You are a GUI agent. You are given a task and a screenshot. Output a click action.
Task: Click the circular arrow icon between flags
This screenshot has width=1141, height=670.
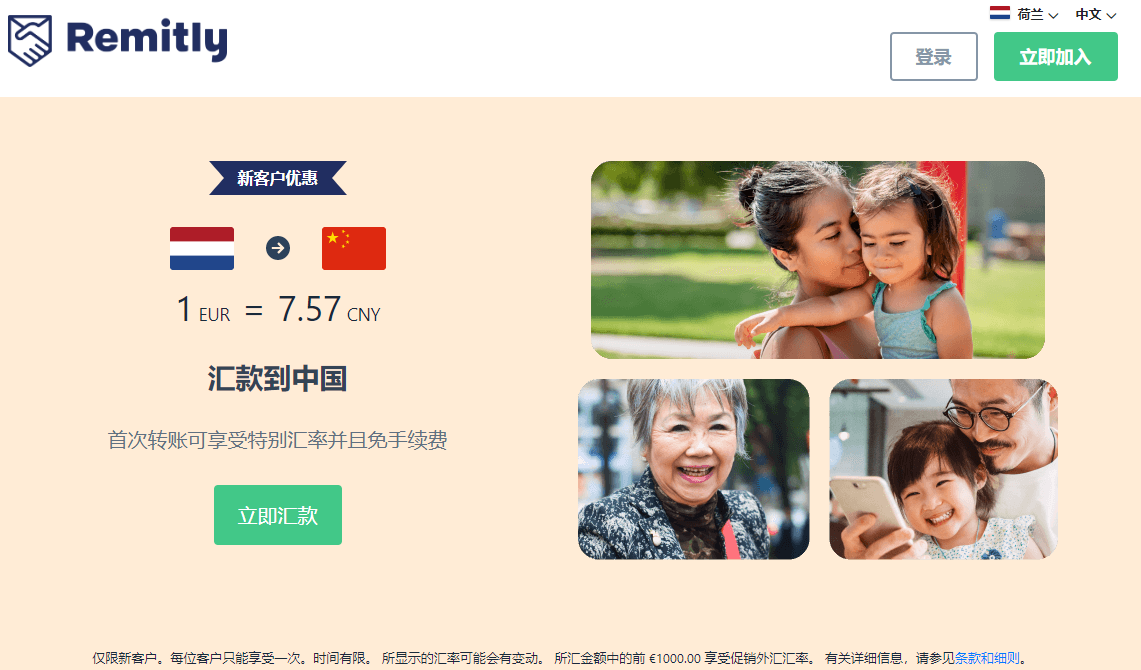(278, 248)
